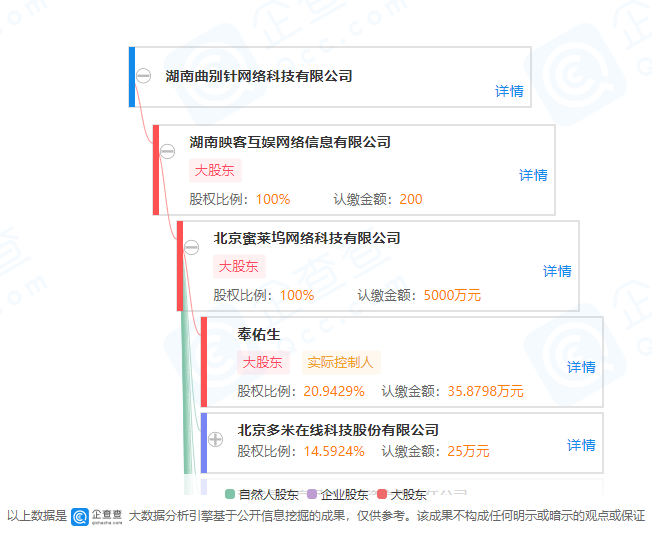
Task: Click the green 自然人股东 legend swatch
Action: [230, 494]
